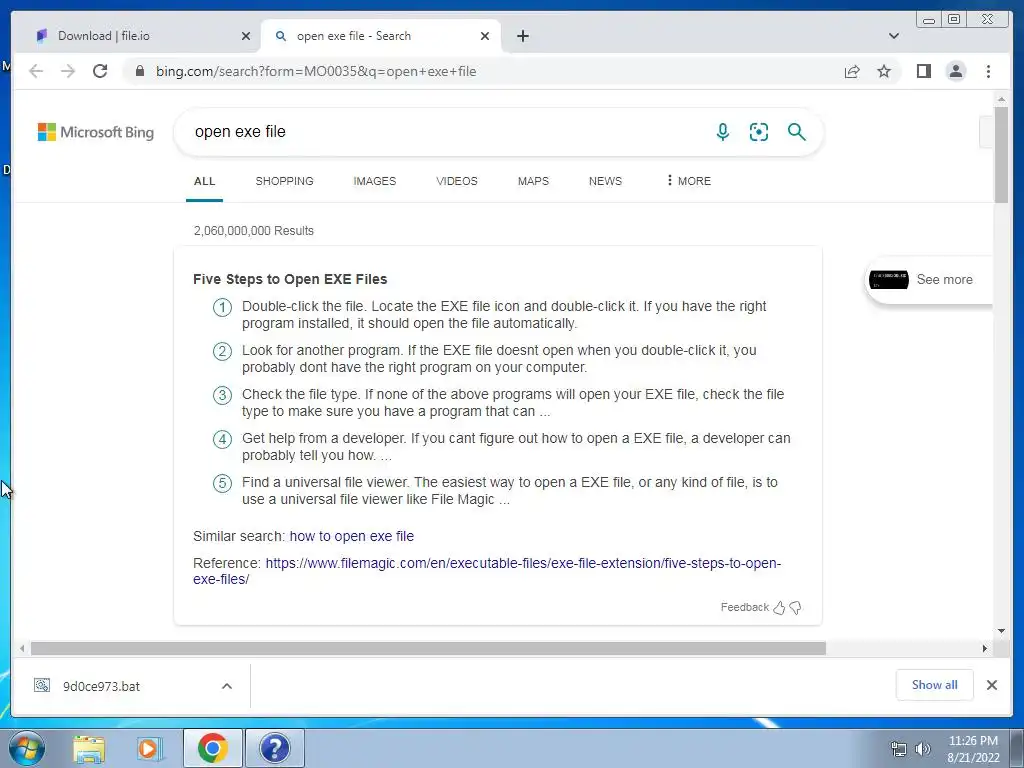Click the network tray icon
Screen dimensions: 1024x768
[x=899, y=749]
